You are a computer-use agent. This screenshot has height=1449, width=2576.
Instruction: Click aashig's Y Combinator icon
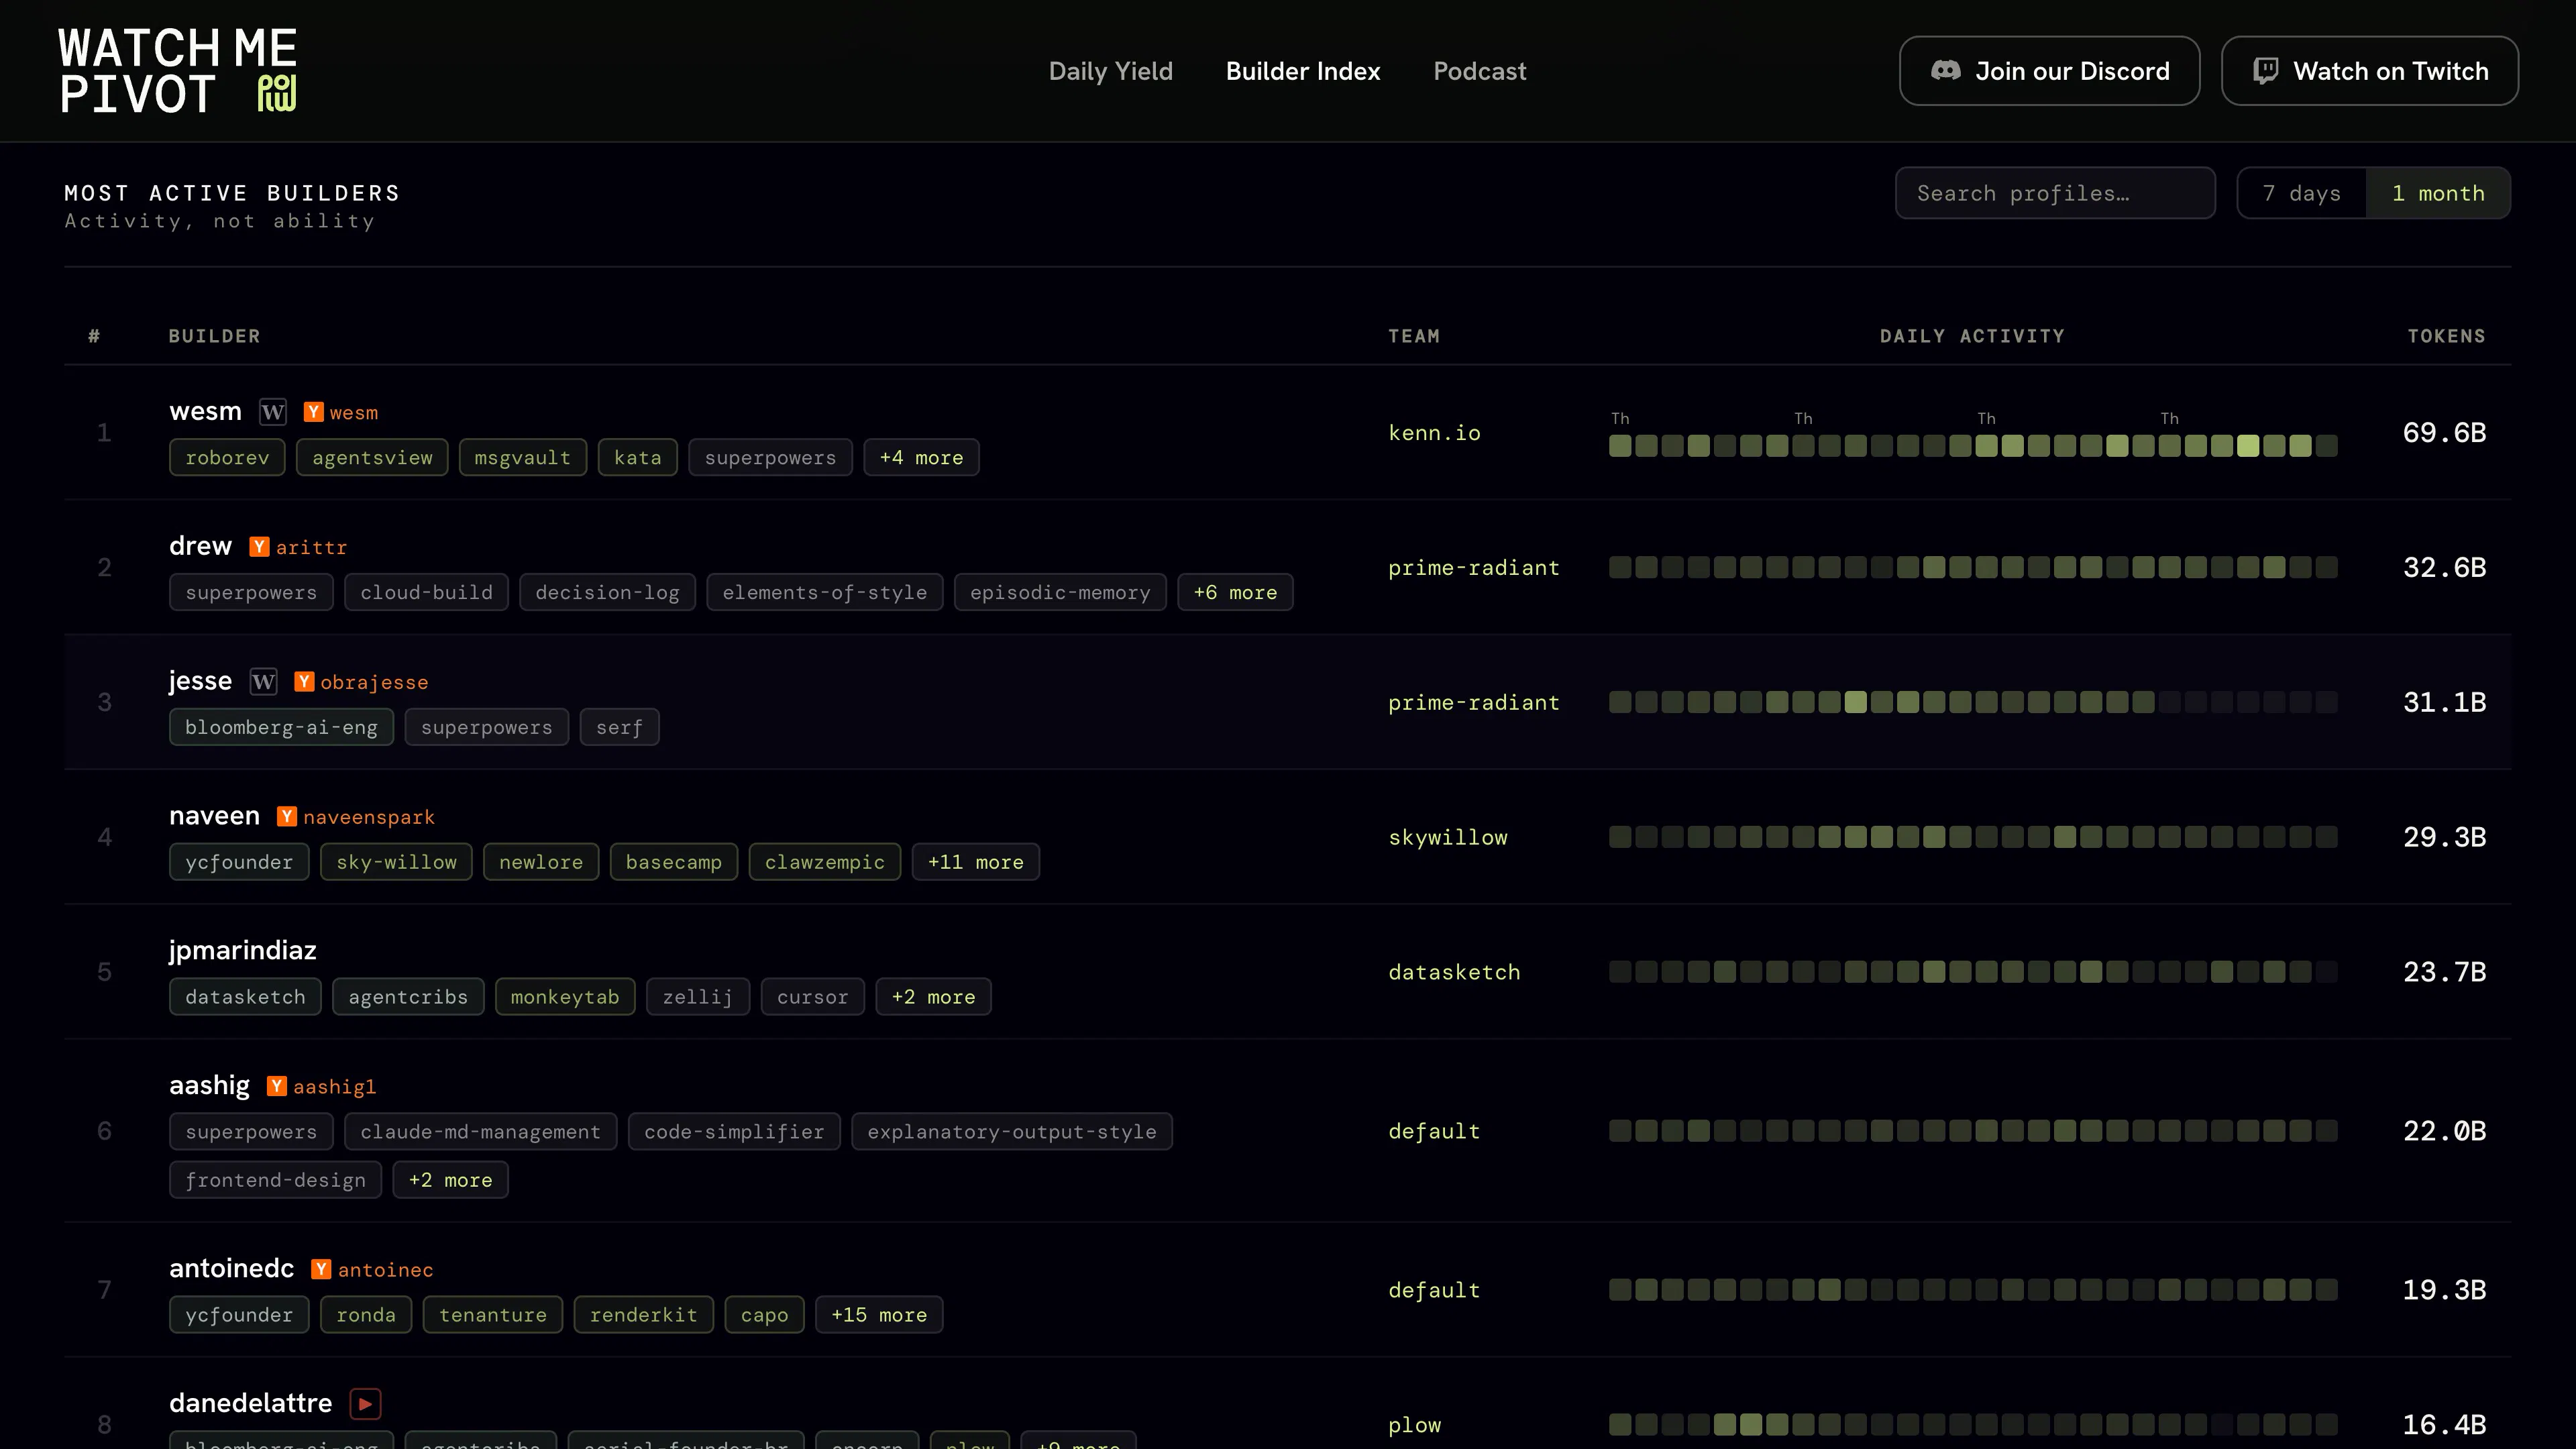click(x=277, y=1086)
